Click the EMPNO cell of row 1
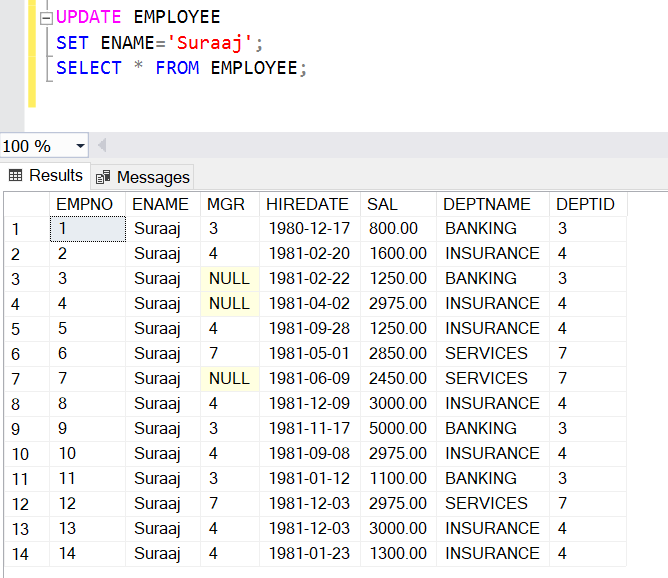The width and height of the screenshot is (668, 578). pos(88,229)
